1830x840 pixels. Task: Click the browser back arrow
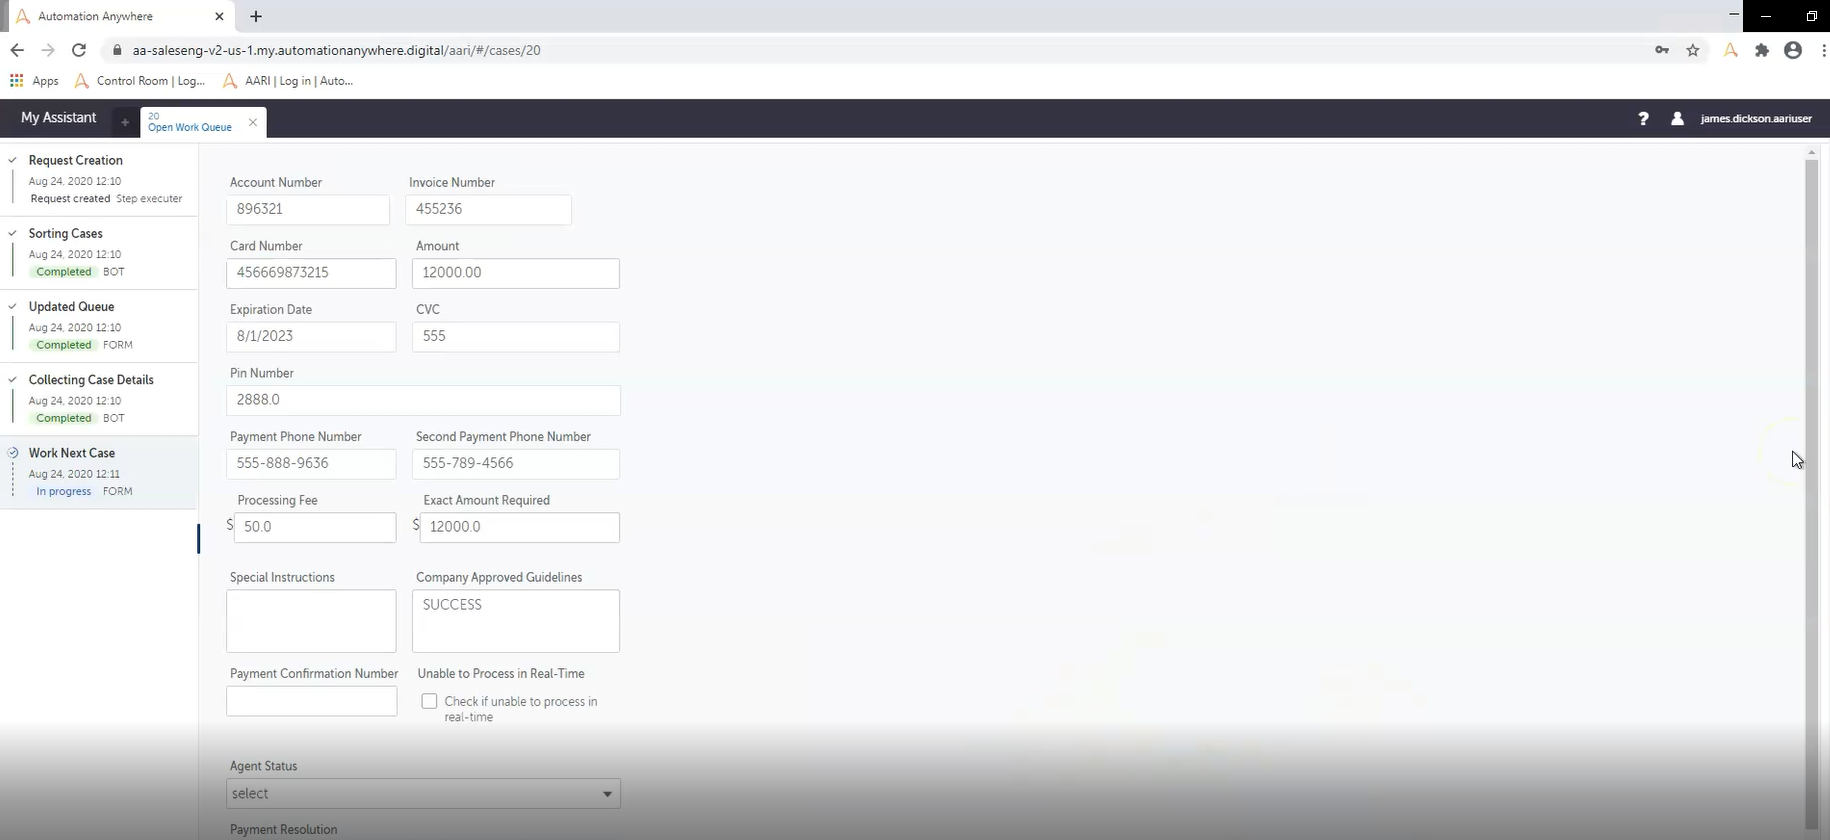pos(17,50)
